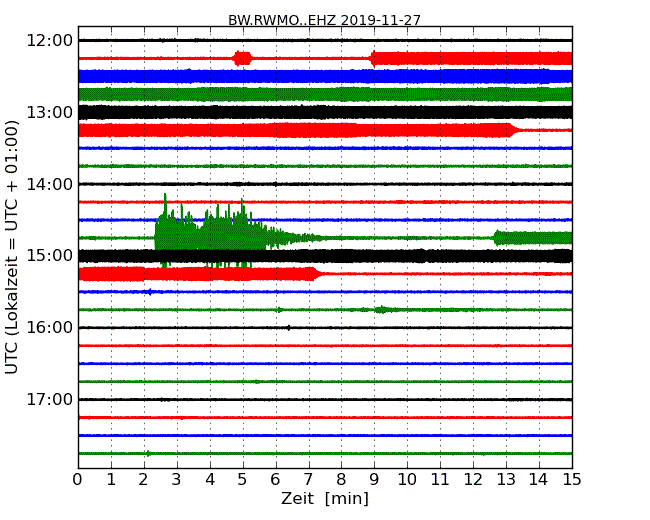The image size is (650, 520).
Task: Click x-axis tick label 7
Action: tap(308, 479)
